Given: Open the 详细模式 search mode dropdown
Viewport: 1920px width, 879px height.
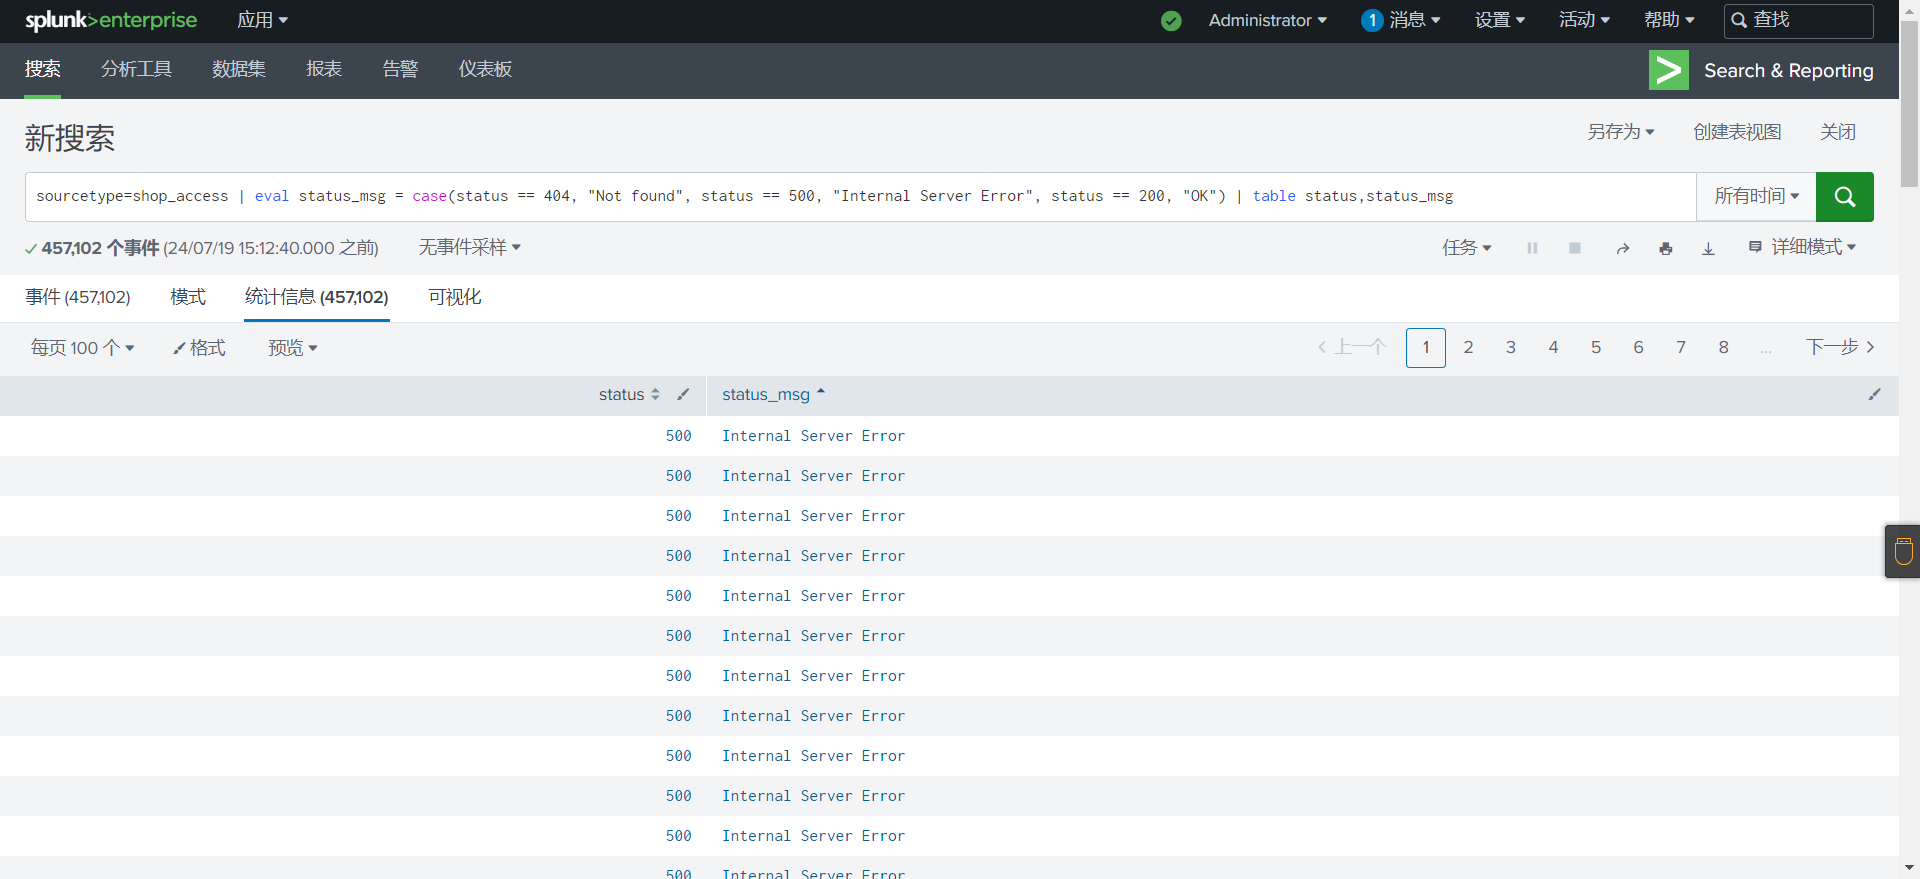Looking at the screenshot, I should click(1802, 247).
